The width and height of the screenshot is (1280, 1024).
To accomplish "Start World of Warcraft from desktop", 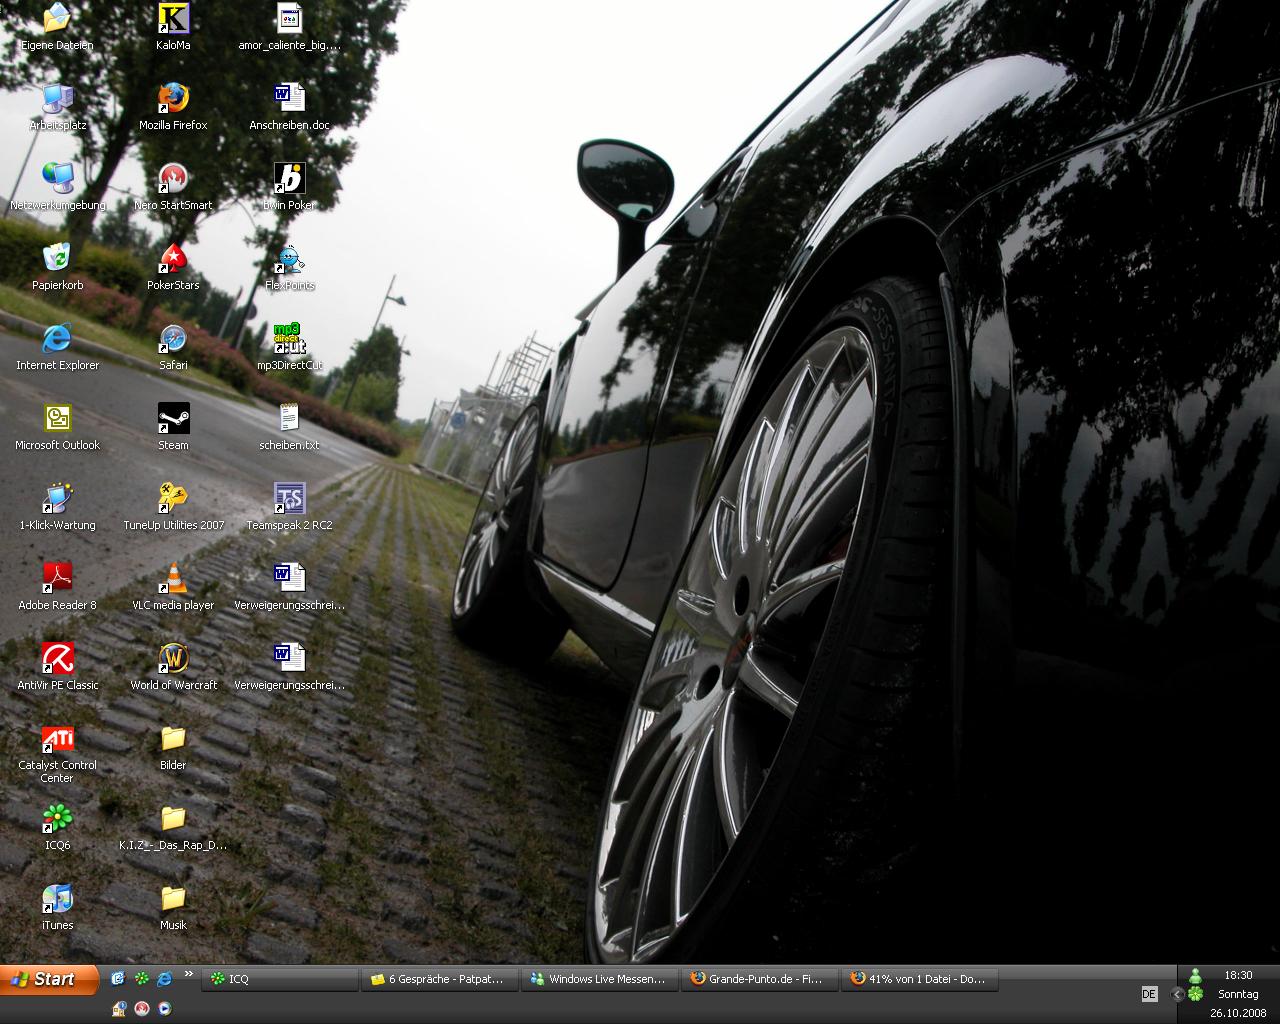I will [x=173, y=659].
